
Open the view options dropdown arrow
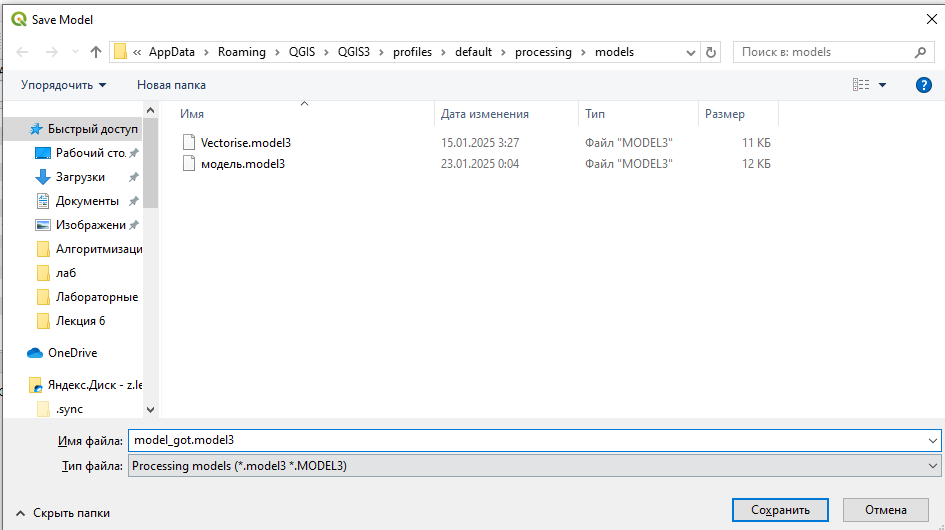click(x=882, y=85)
